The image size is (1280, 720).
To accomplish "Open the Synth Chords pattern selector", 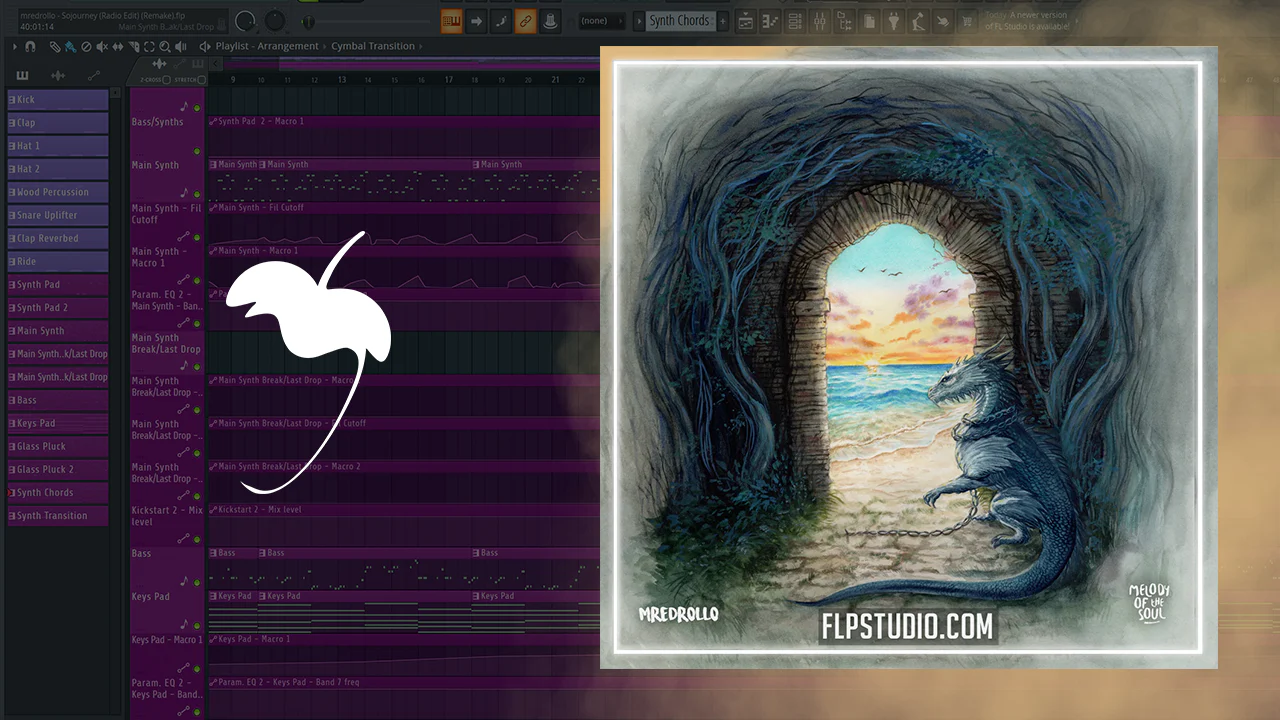I will 679,20.
